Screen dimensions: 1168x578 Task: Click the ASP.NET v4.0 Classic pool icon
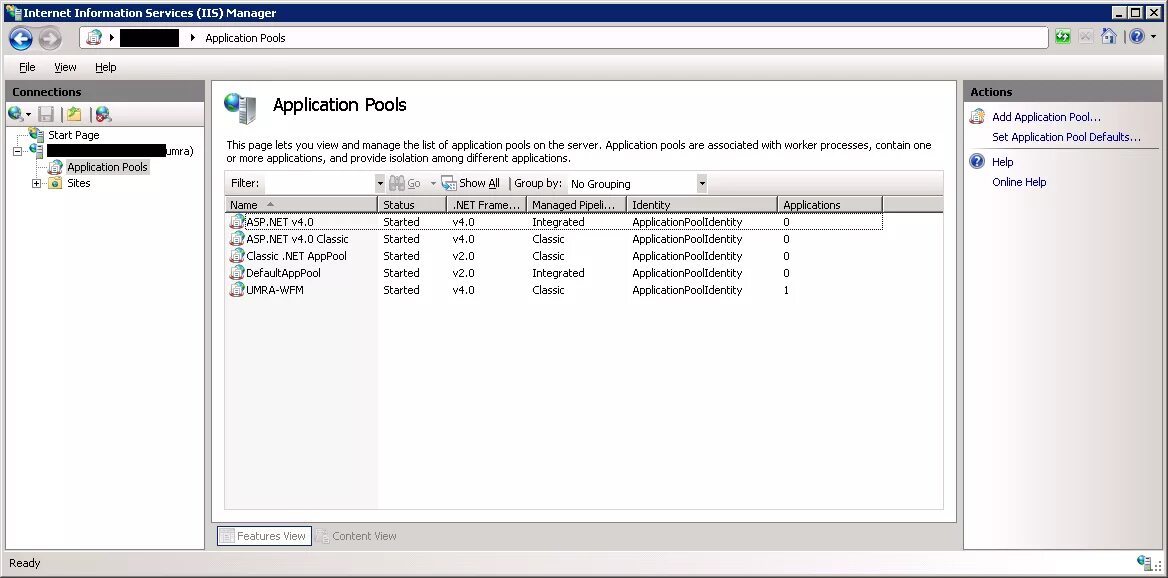[237, 238]
